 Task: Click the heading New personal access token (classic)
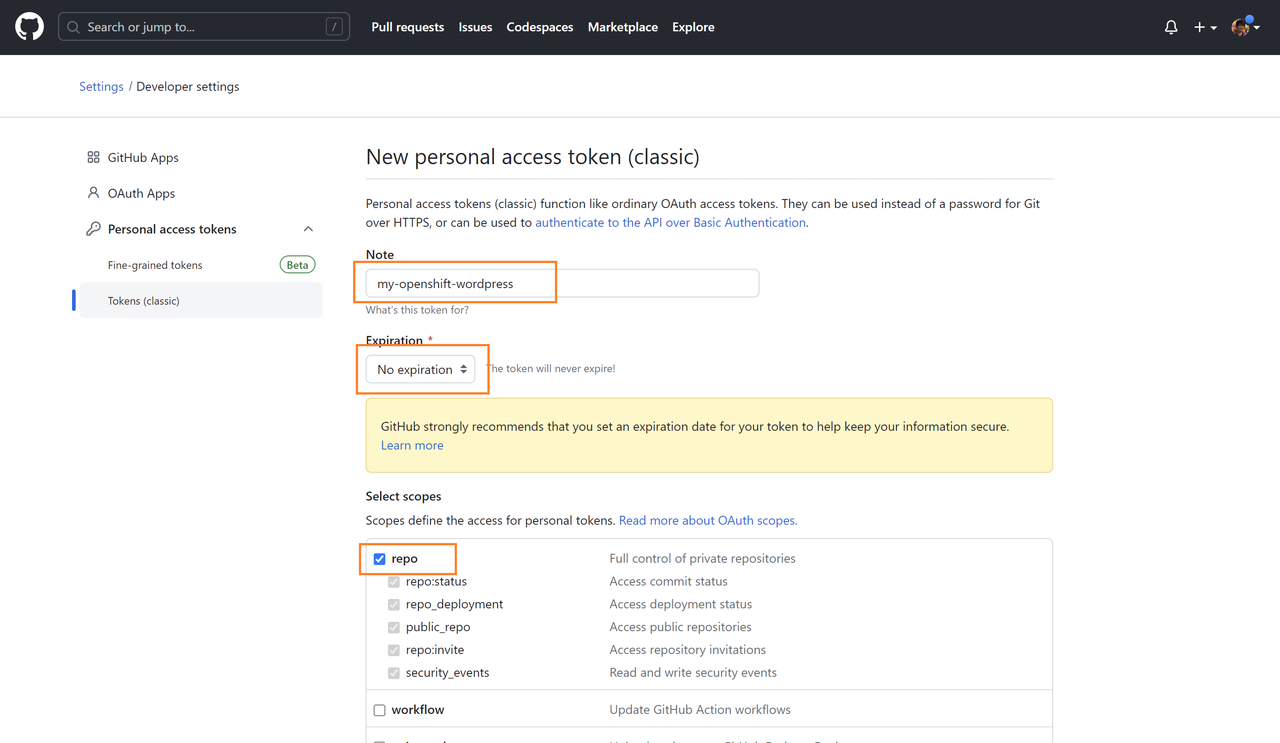pyautogui.click(x=533, y=157)
